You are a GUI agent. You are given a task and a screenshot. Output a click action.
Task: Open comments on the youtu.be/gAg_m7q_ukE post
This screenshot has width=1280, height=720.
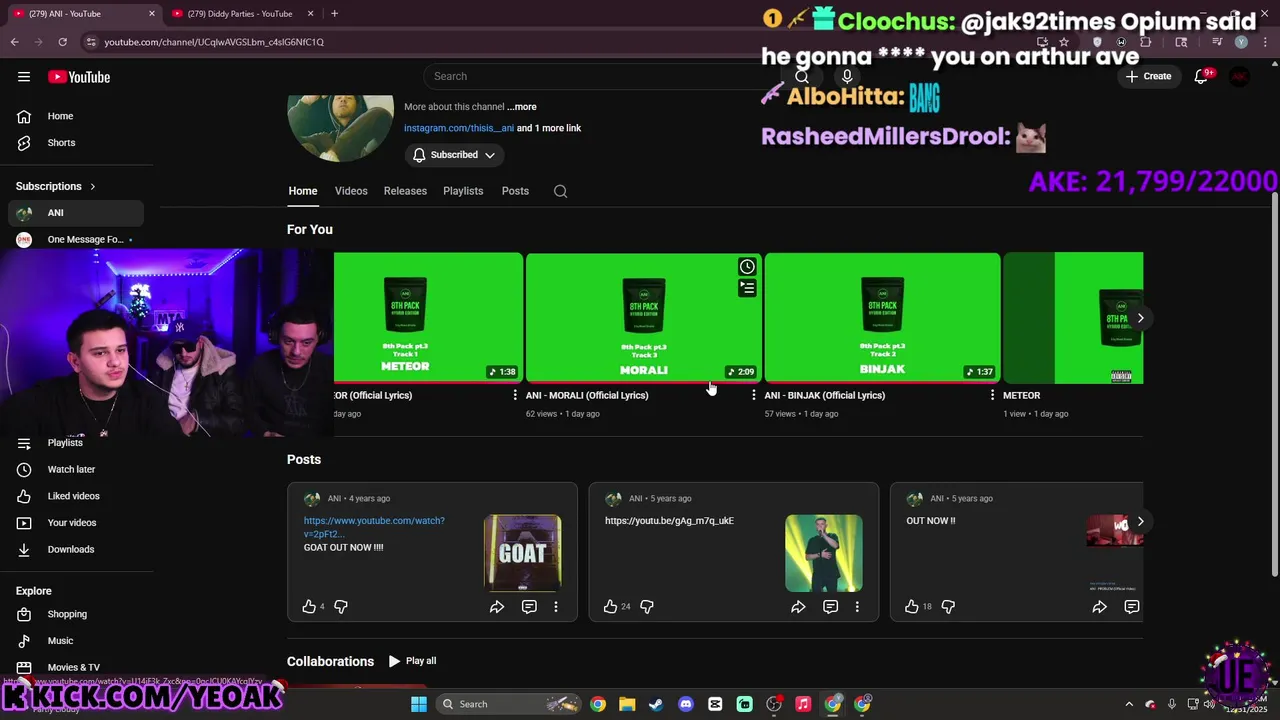pyautogui.click(x=830, y=607)
